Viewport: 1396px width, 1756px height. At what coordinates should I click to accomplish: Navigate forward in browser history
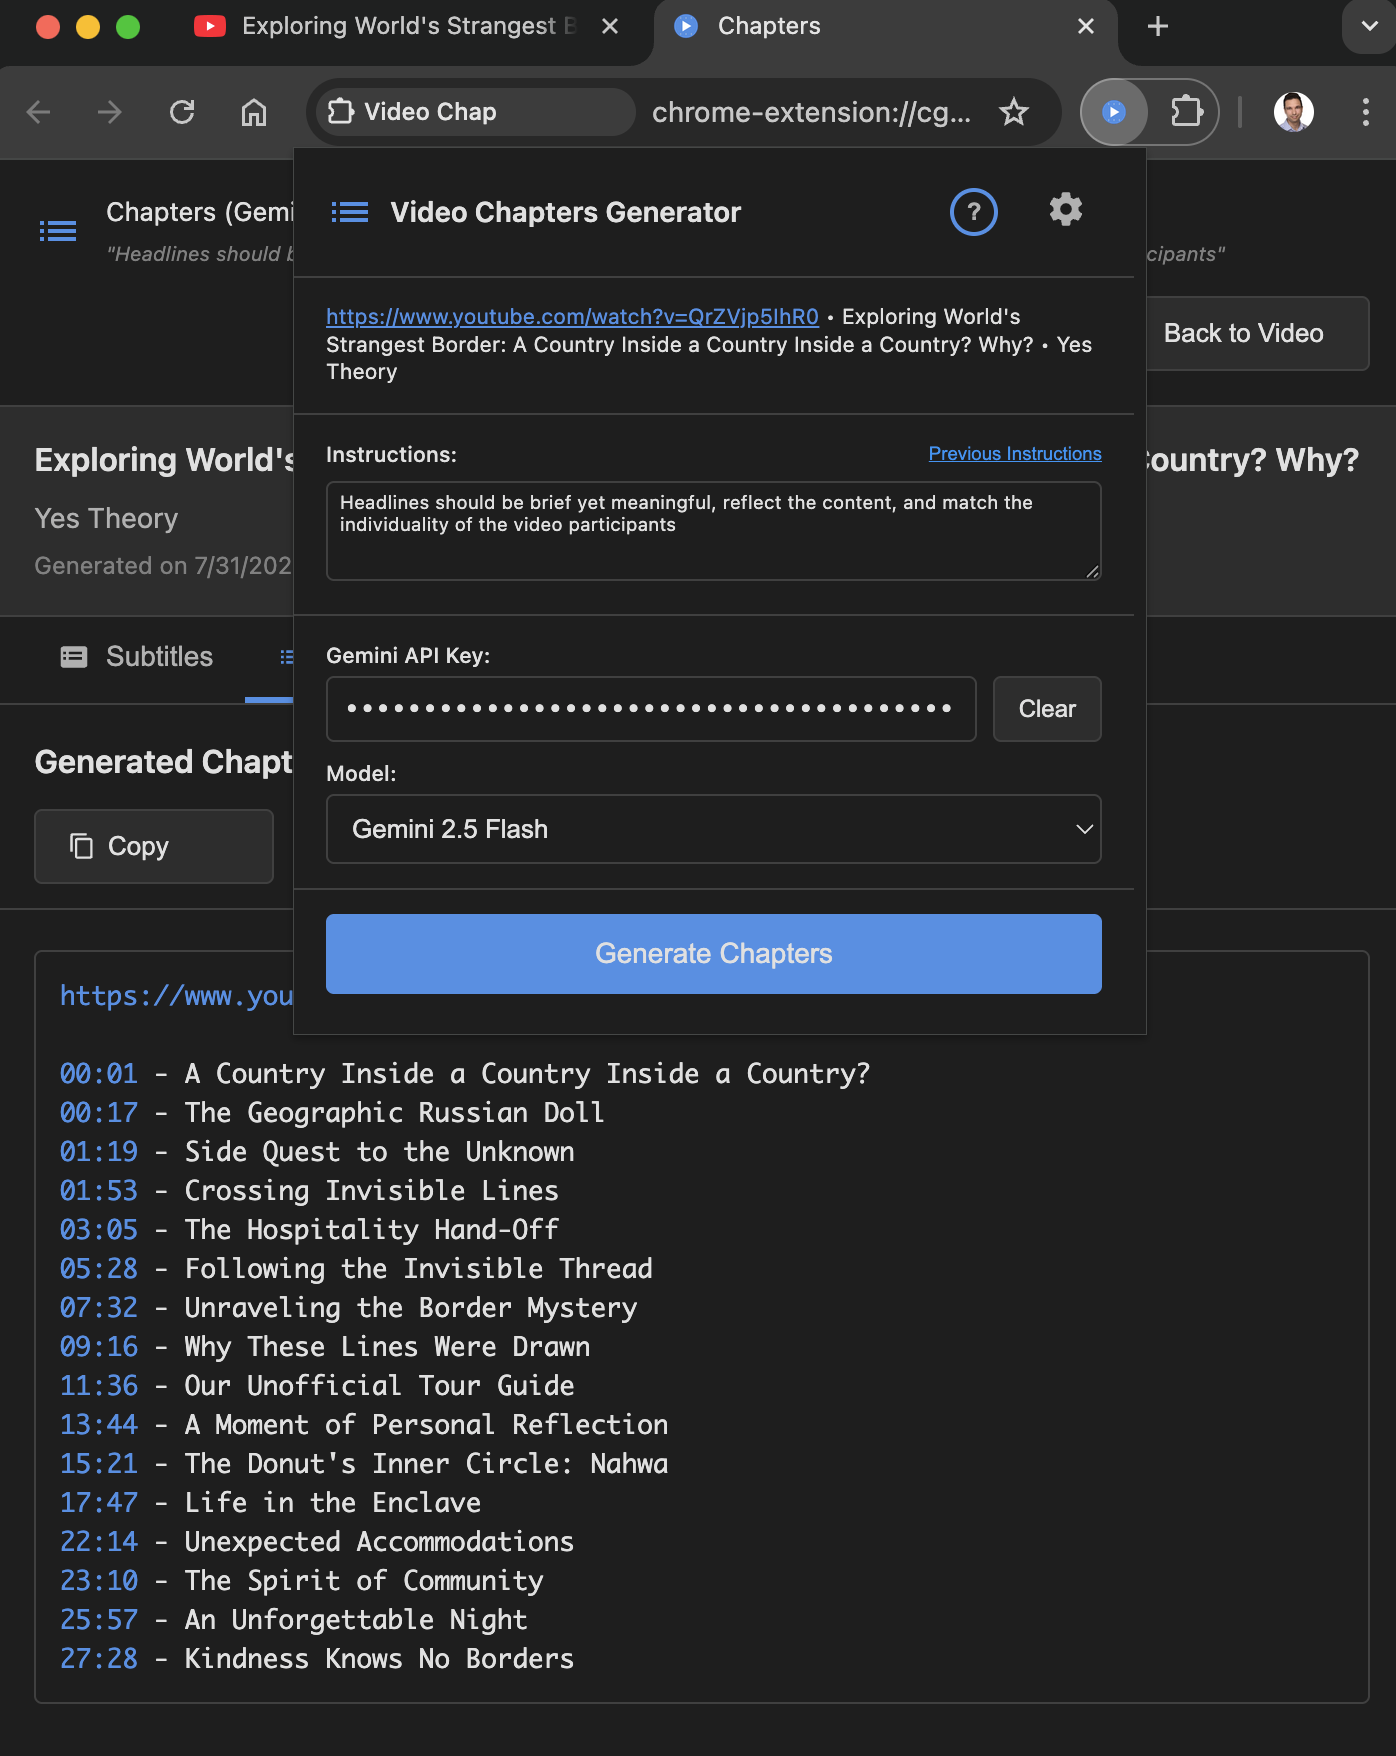click(x=110, y=112)
